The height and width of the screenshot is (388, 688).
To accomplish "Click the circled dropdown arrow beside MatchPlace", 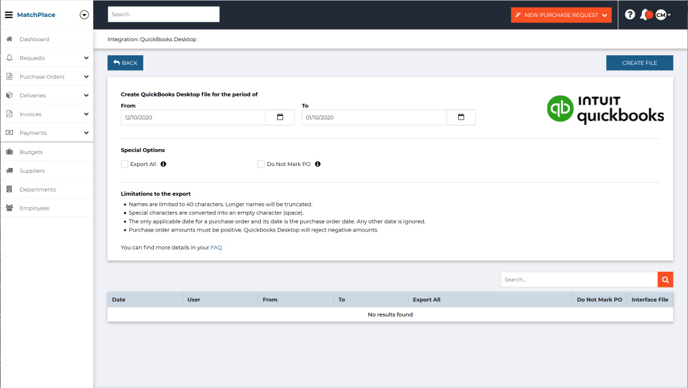I will 84,15.
